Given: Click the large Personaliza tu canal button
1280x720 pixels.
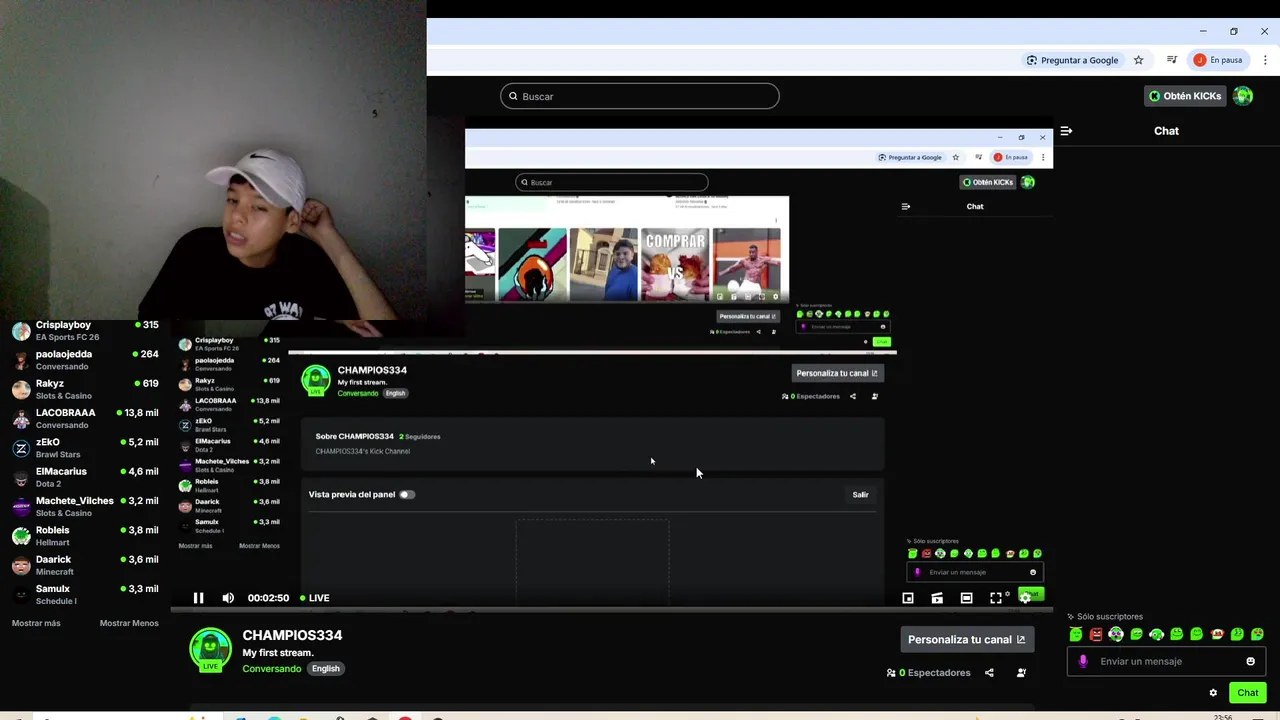Looking at the screenshot, I should pyautogui.click(x=967, y=640).
